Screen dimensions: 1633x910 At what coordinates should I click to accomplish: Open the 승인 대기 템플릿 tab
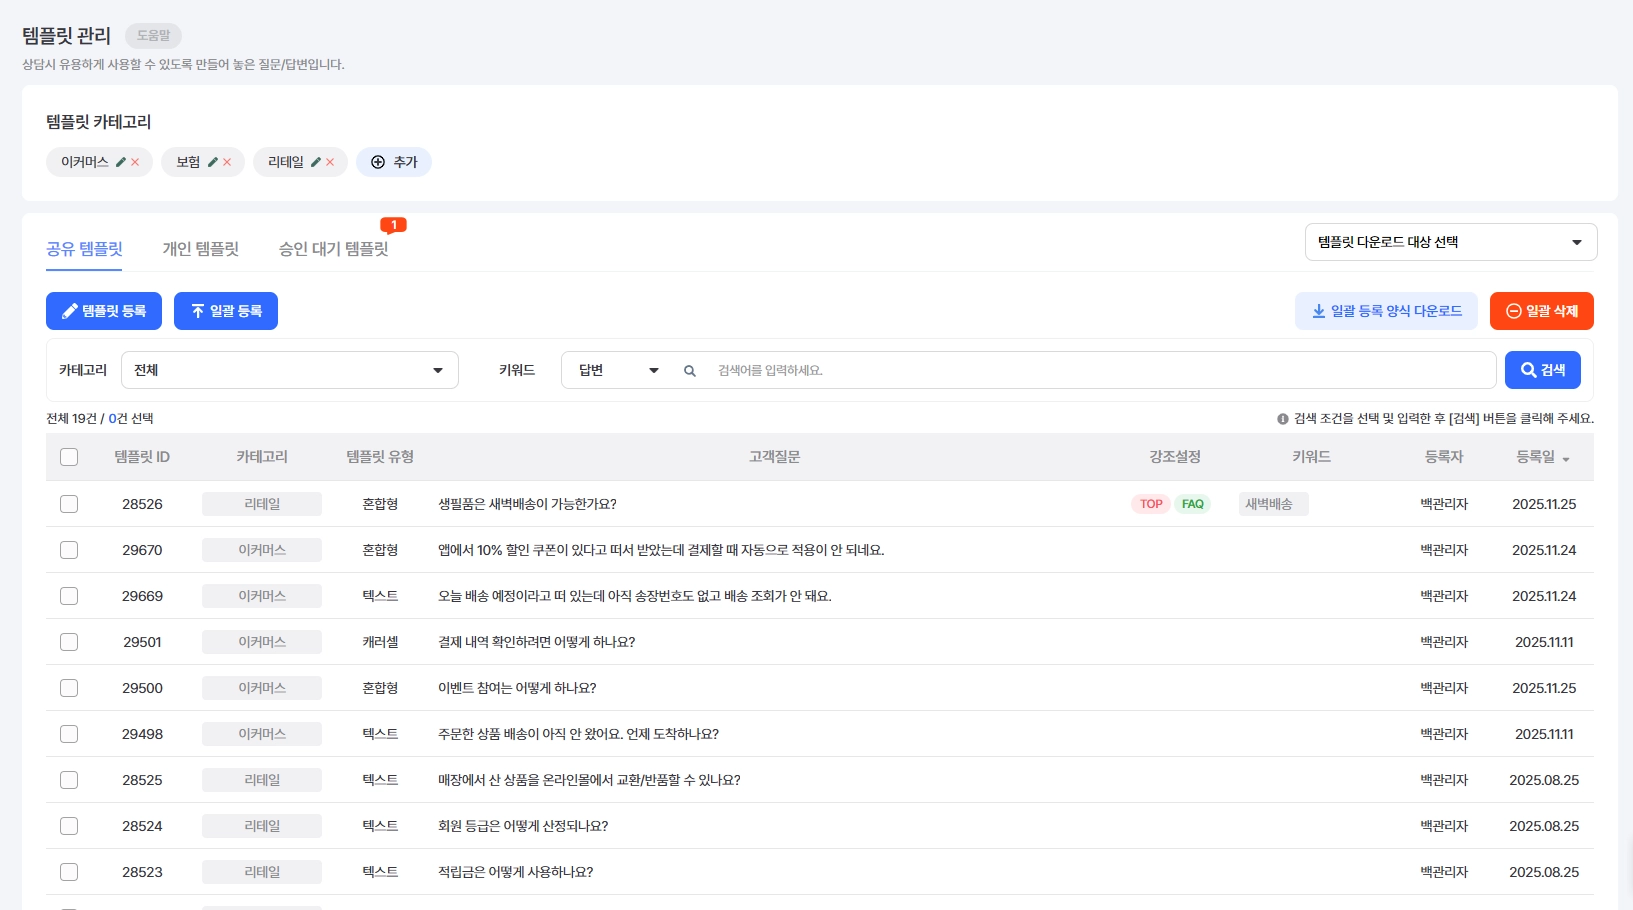coord(334,249)
